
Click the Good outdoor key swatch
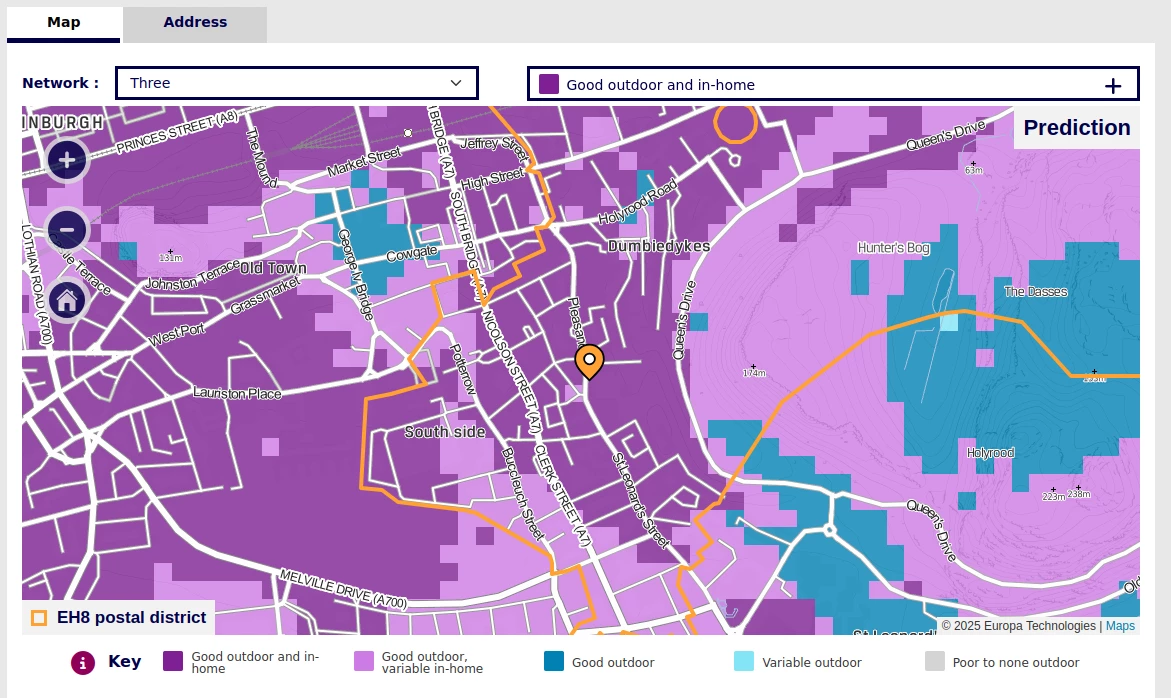pos(554,661)
